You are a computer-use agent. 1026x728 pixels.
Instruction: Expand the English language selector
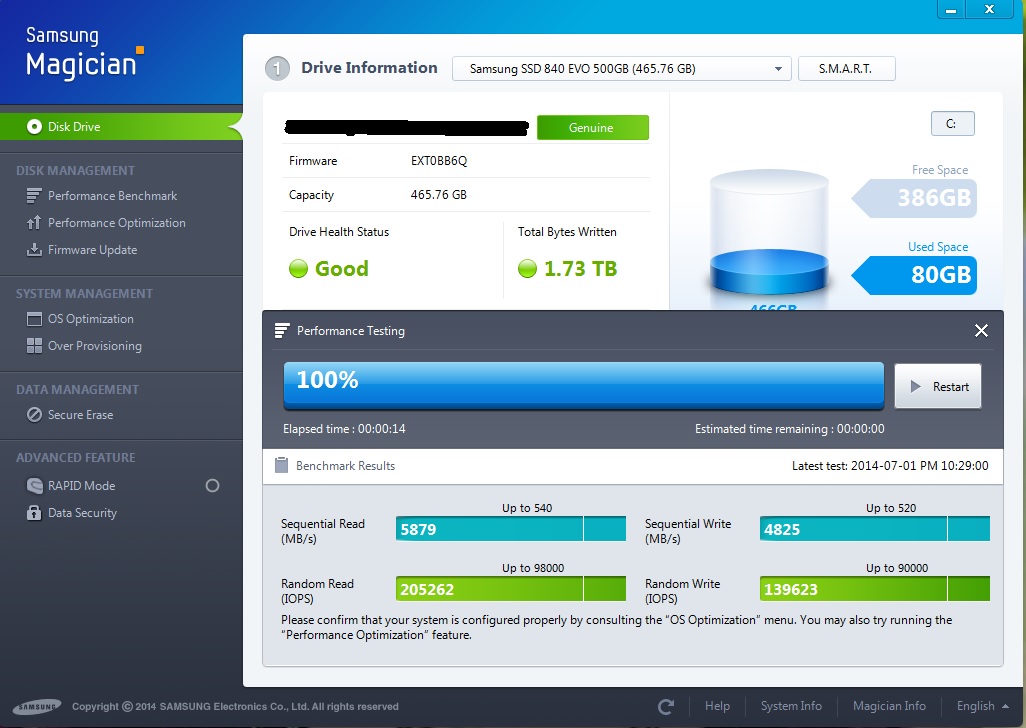click(x=982, y=706)
